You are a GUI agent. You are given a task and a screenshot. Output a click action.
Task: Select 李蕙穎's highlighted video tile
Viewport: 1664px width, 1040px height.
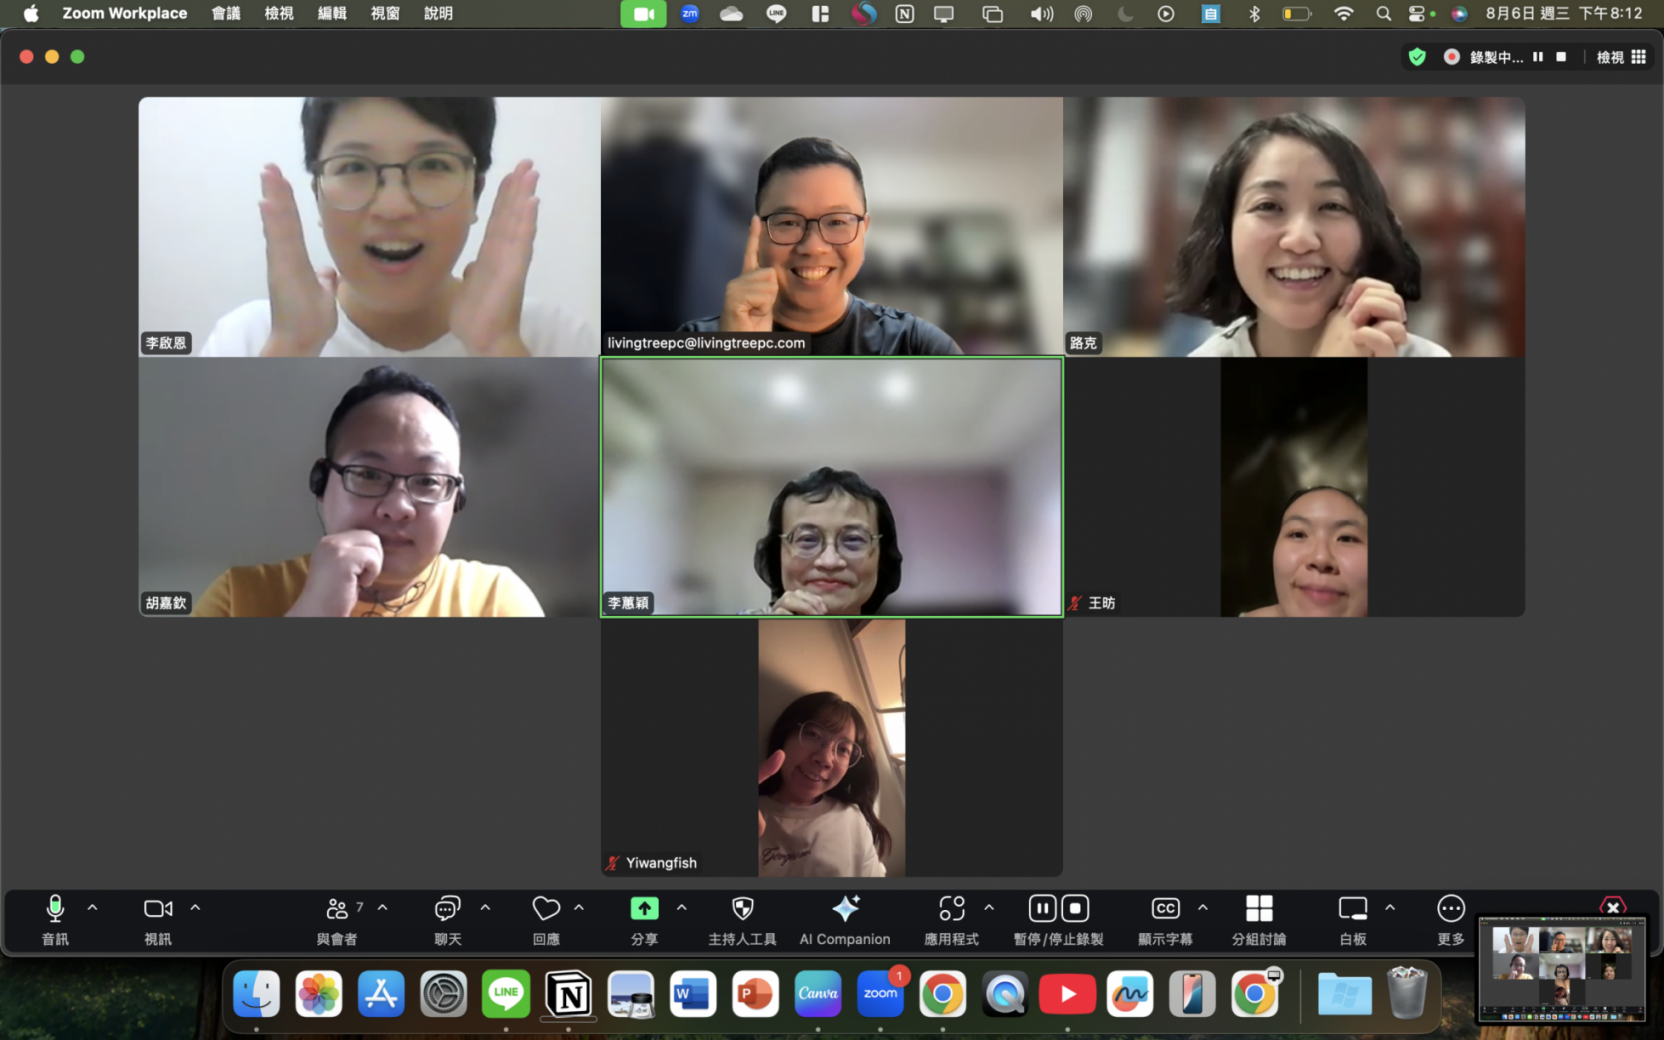tap(831, 487)
